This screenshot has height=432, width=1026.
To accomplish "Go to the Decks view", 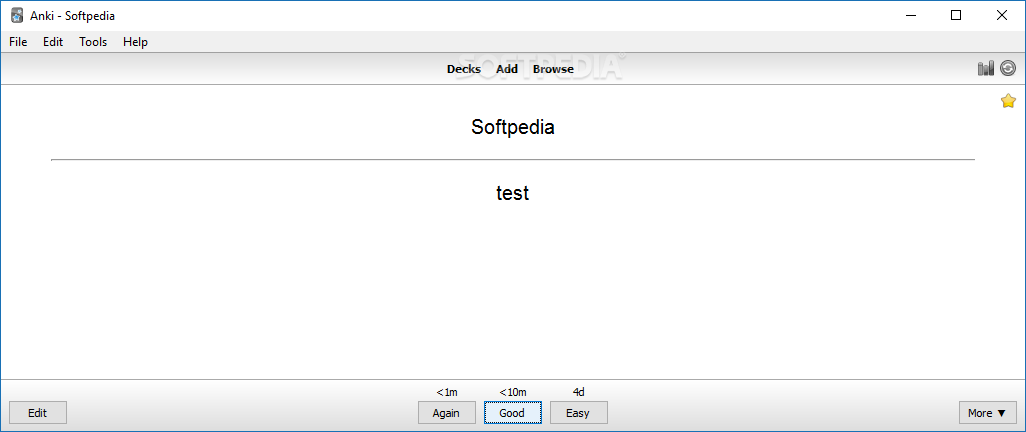I will [x=463, y=69].
